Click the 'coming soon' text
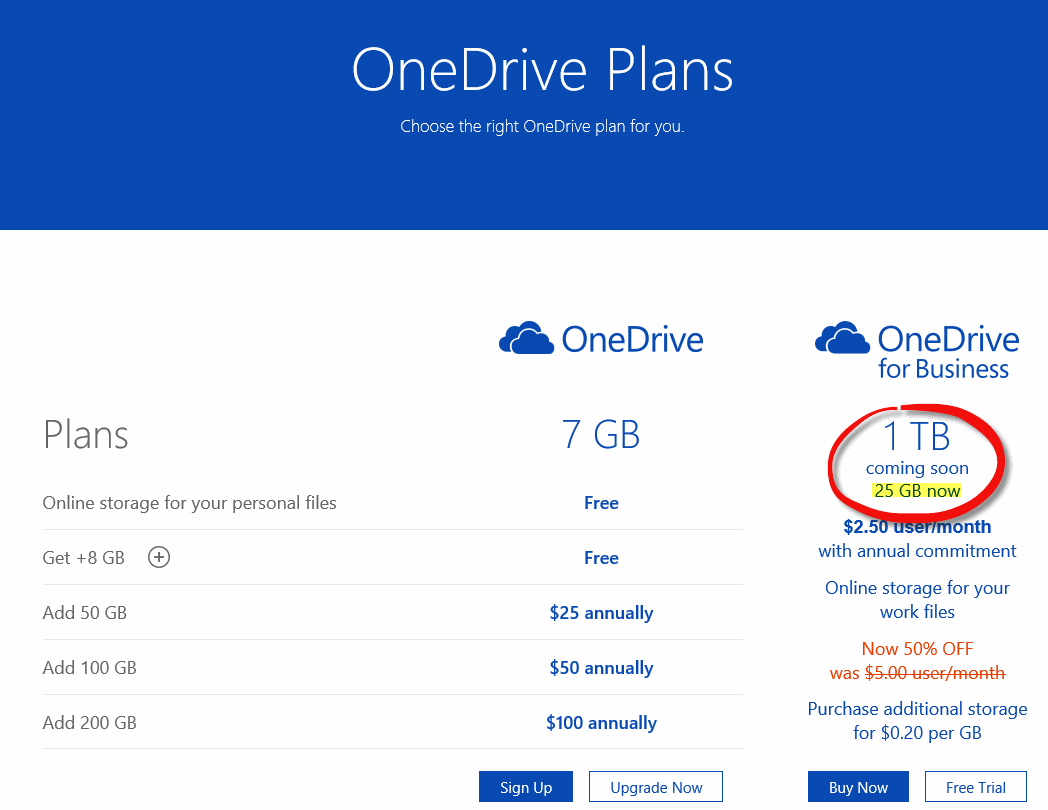 point(917,468)
